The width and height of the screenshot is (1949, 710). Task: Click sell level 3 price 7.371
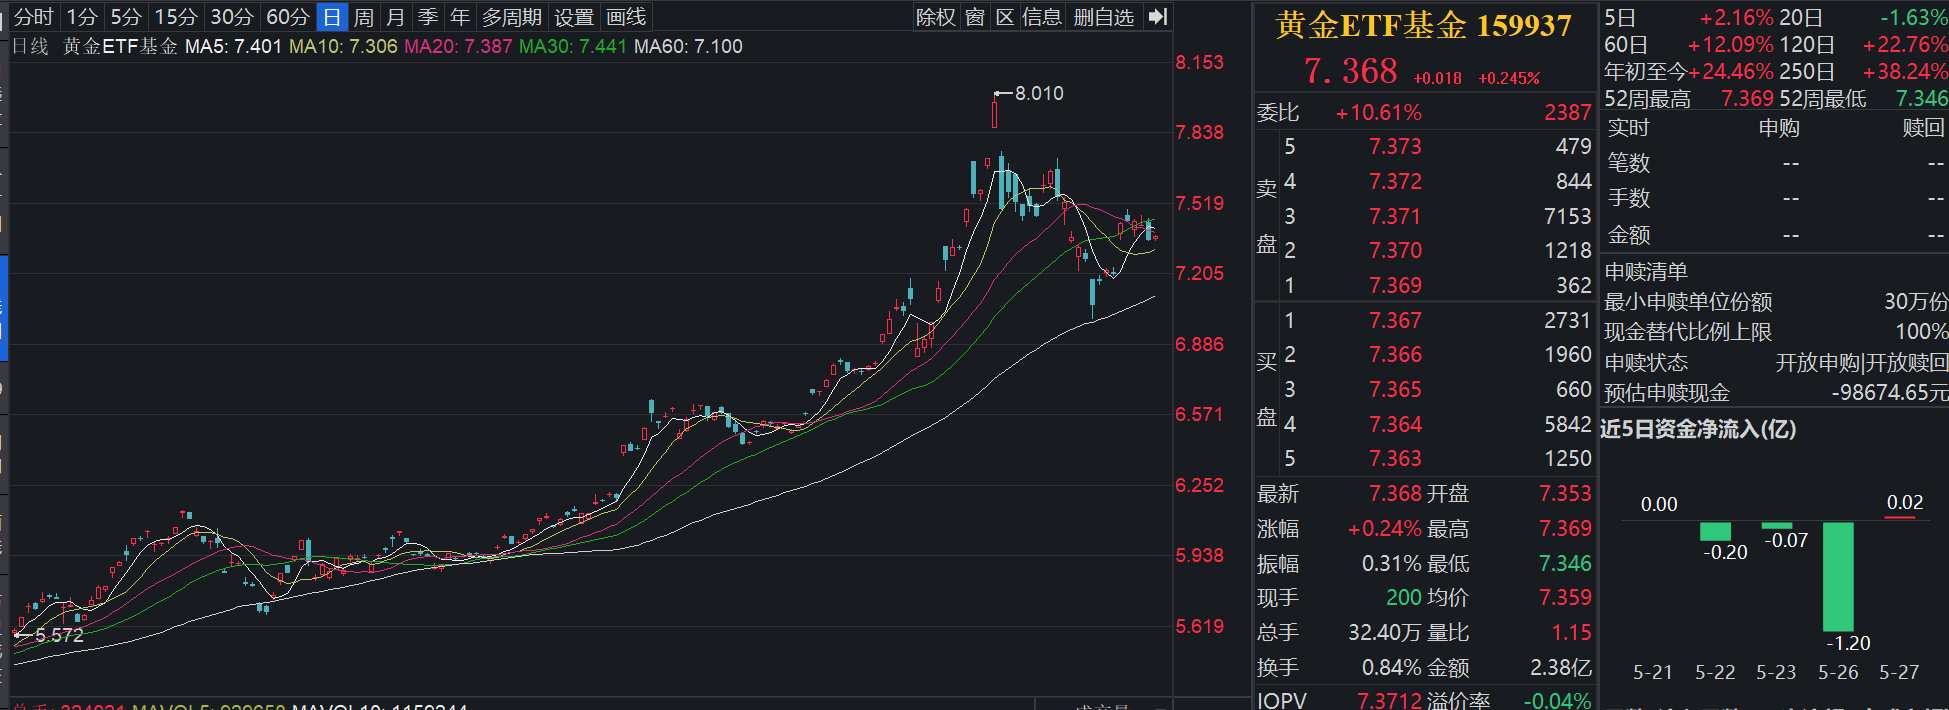point(1395,216)
